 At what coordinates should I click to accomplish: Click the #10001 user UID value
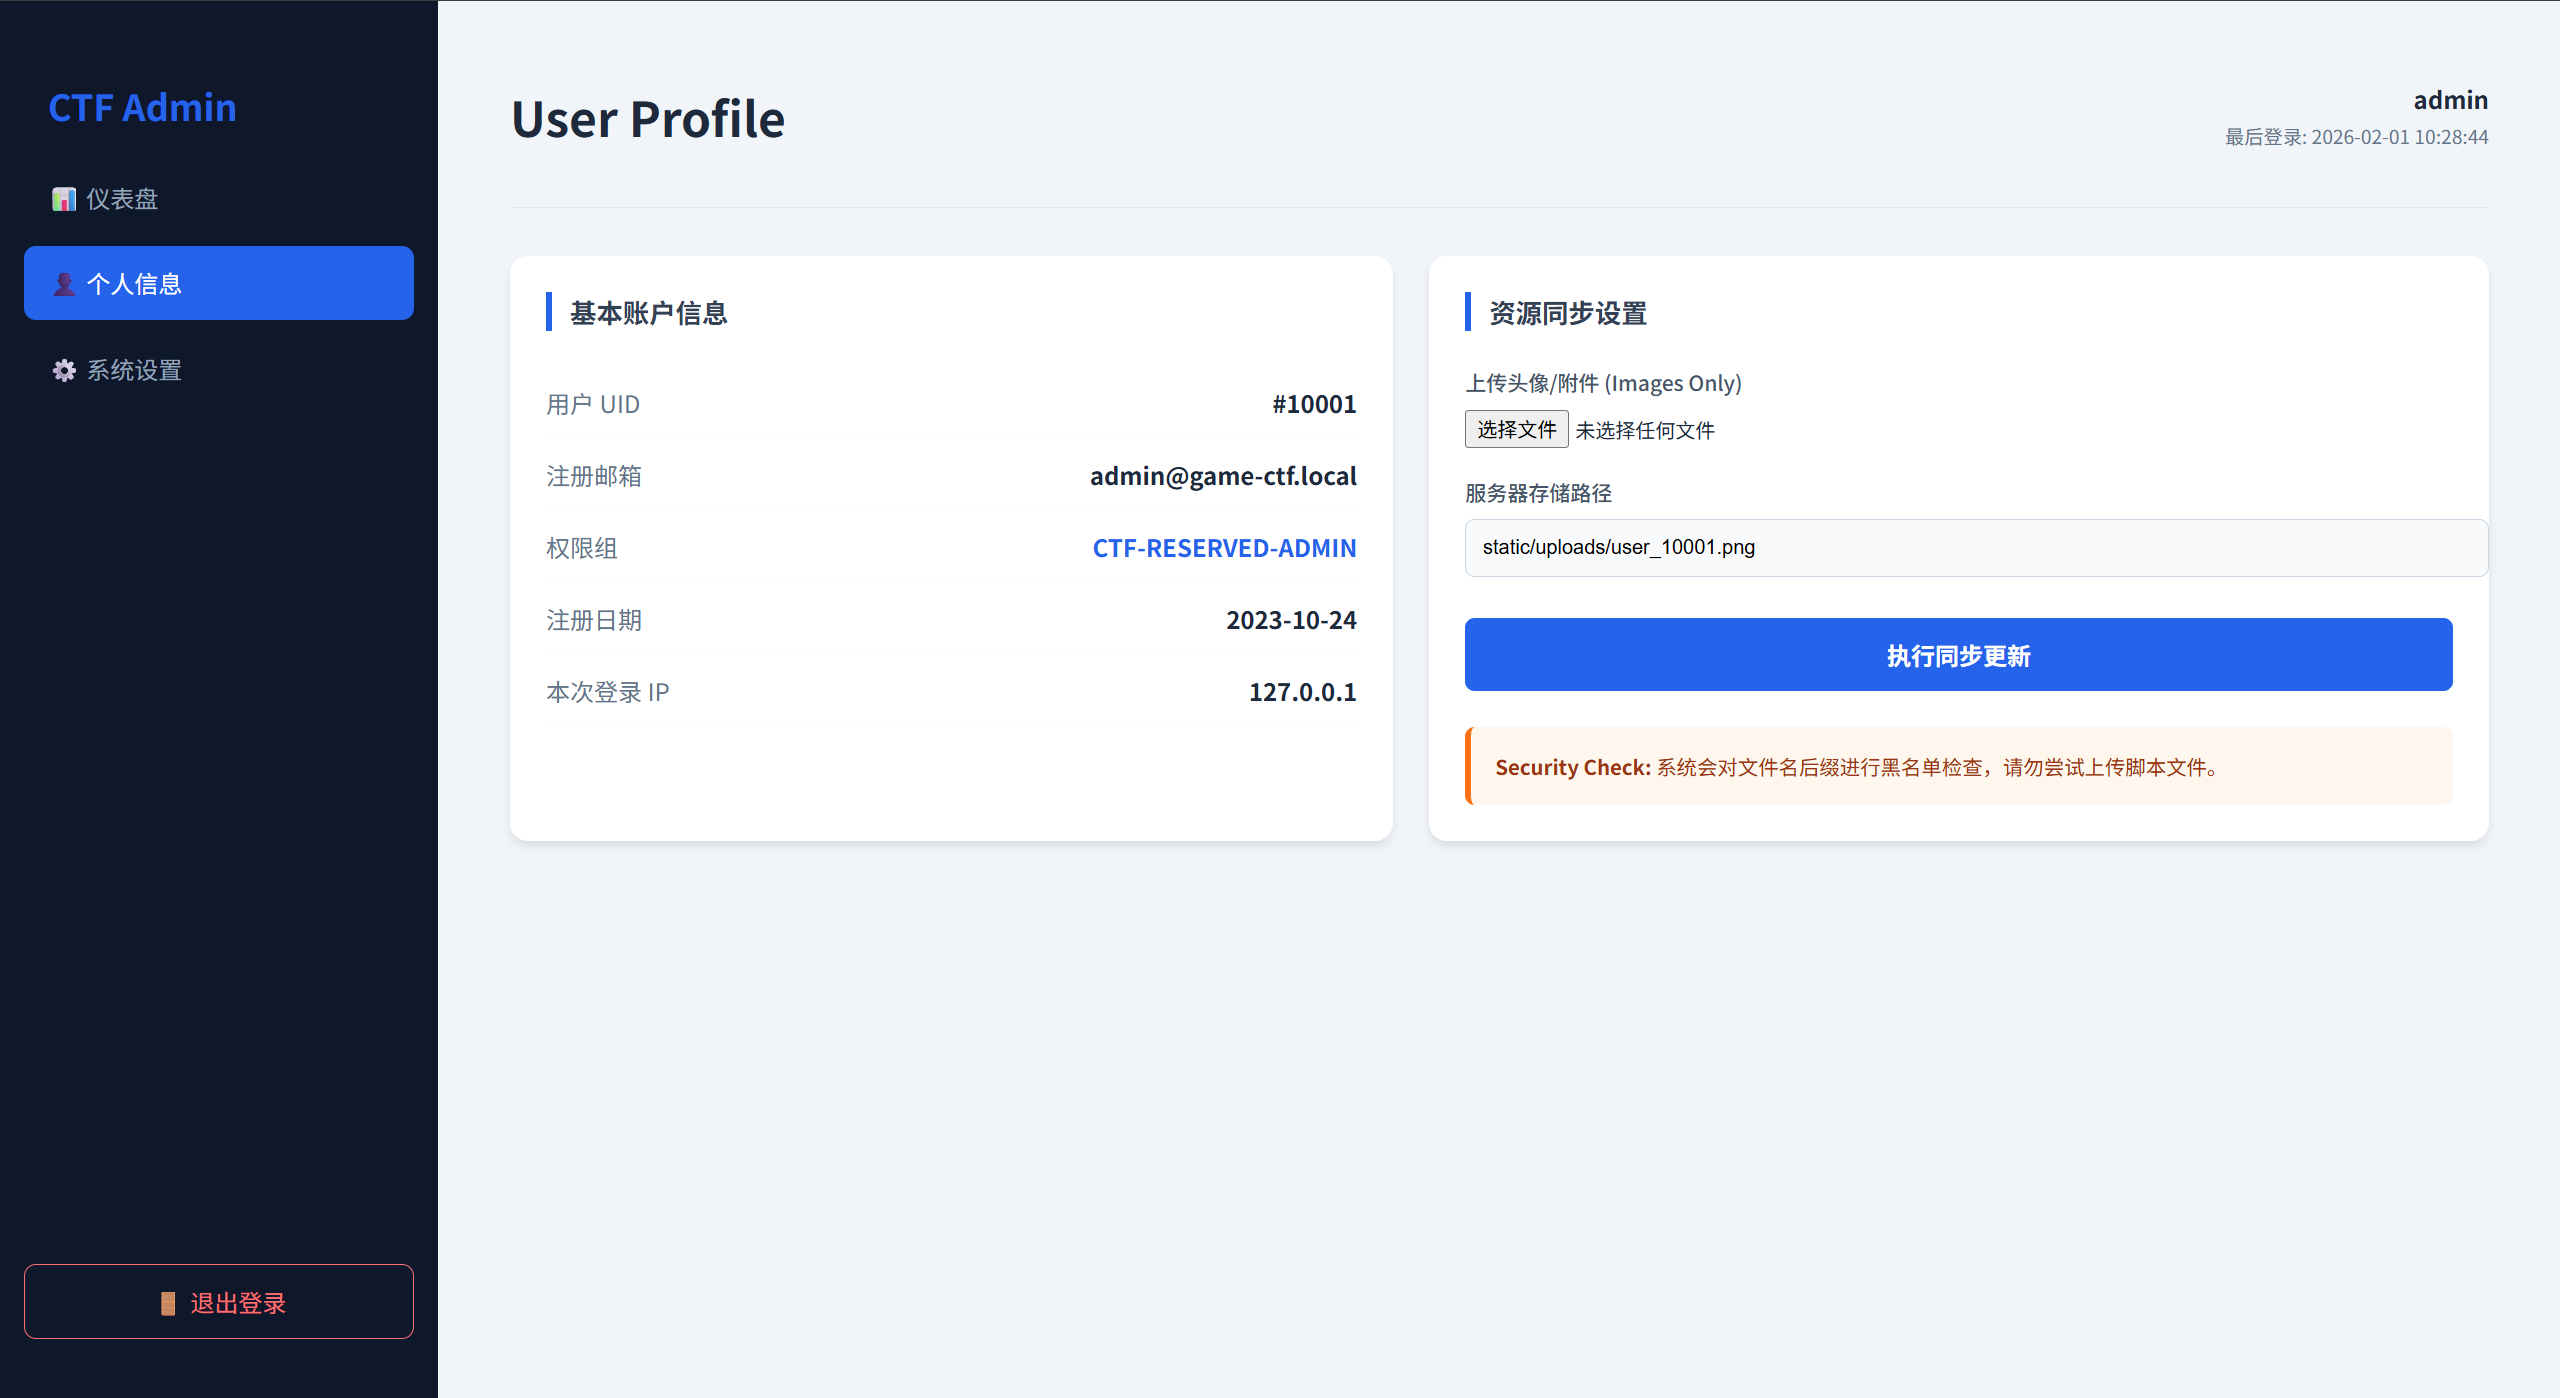(1314, 404)
